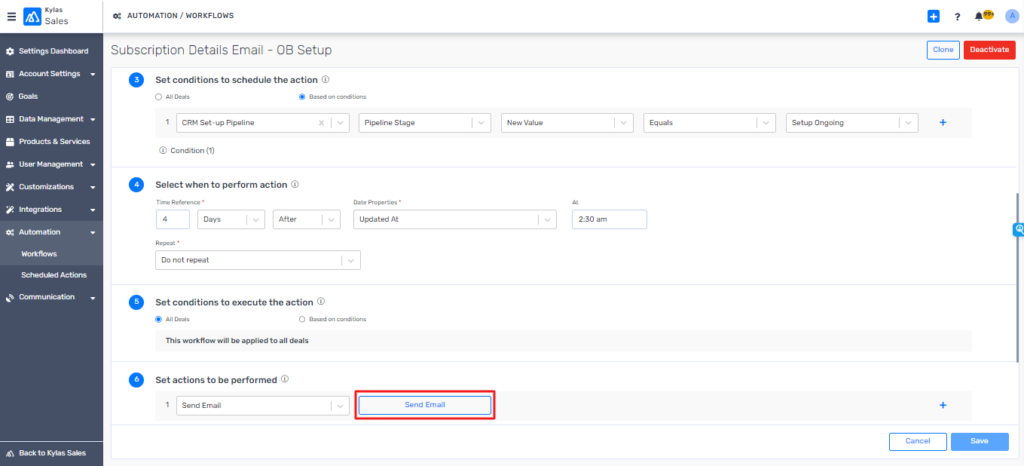
Task: Add another condition with plus icon
Action: pyautogui.click(x=942, y=122)
